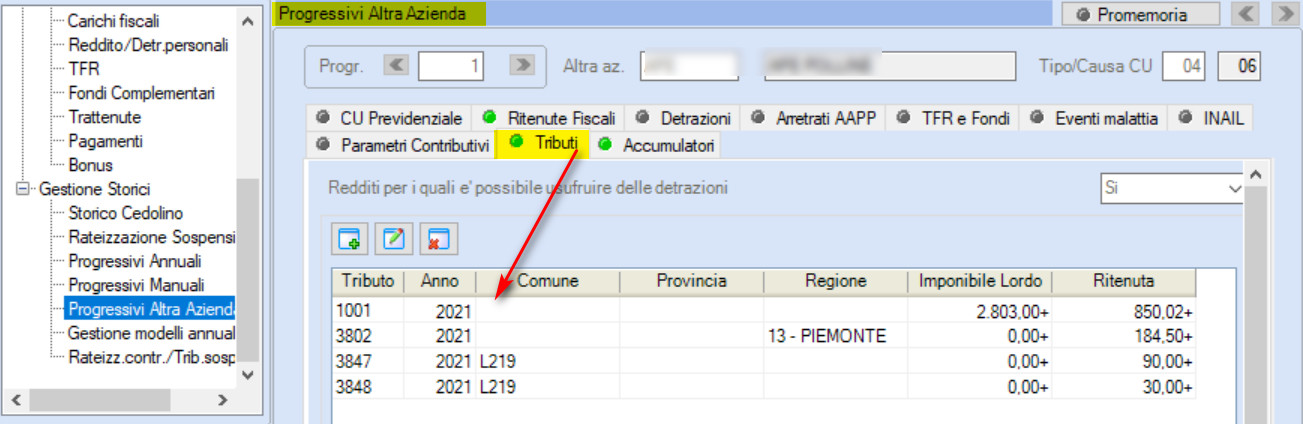Go to next Progr. record arrow

[x=522, y=66]
